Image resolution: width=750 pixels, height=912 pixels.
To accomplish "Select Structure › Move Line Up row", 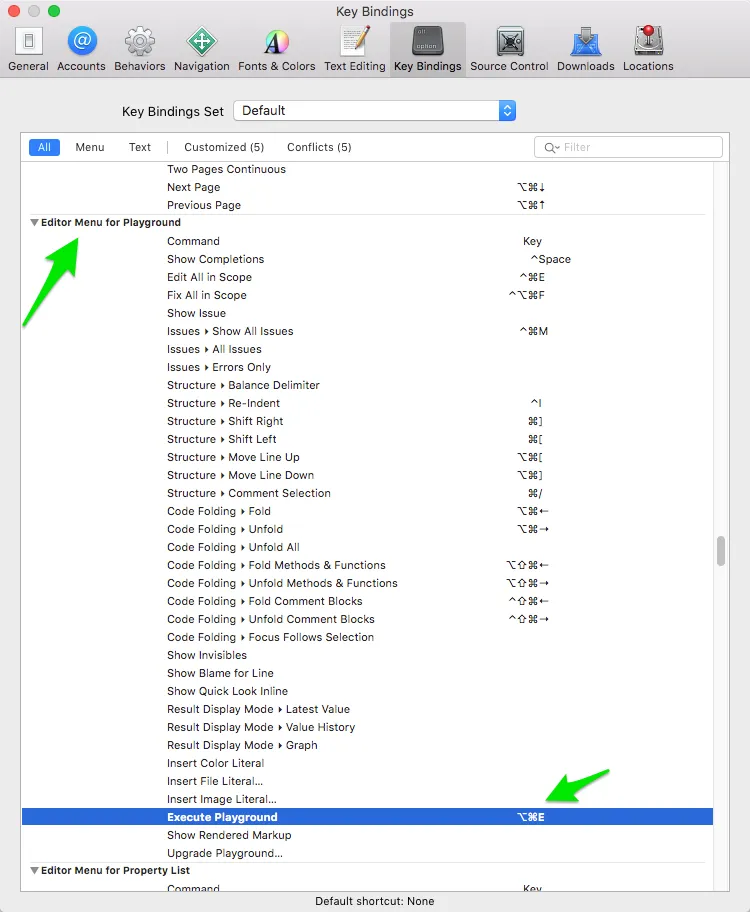I will click(367, 458).
